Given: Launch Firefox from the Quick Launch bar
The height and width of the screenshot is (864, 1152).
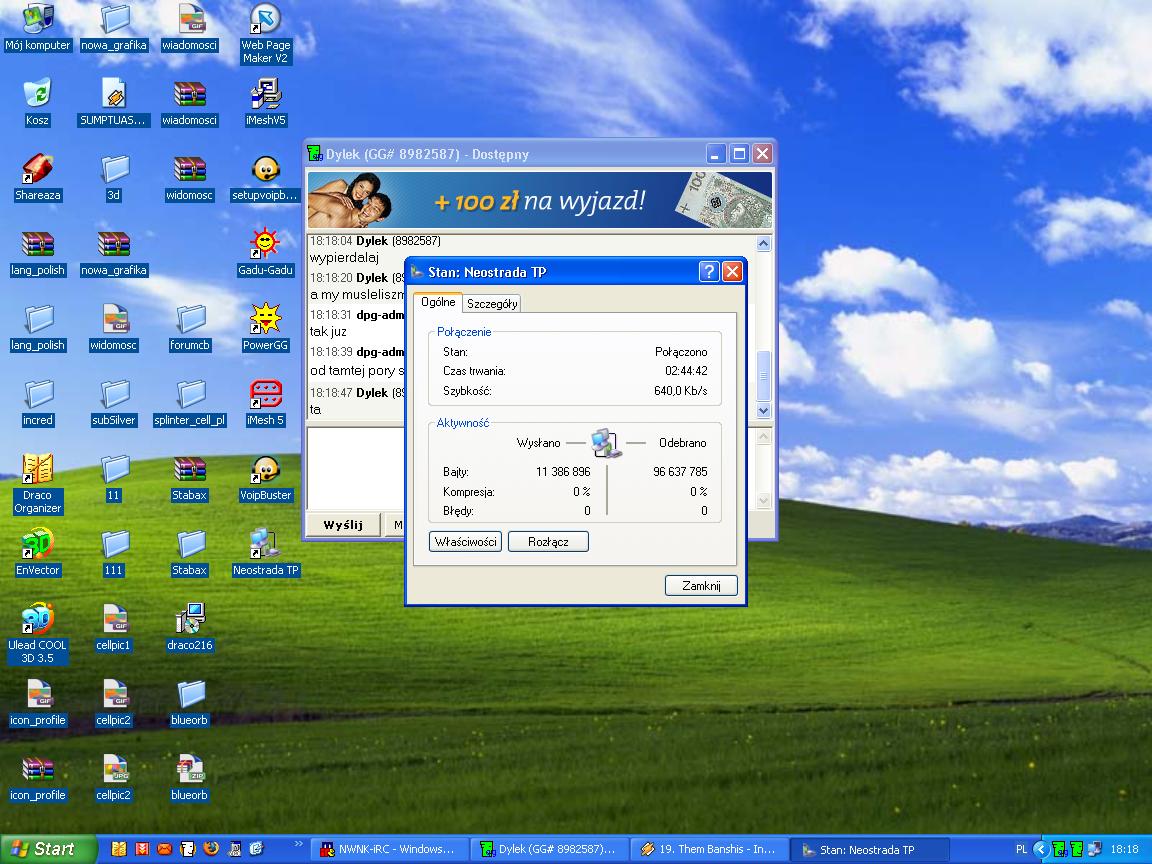Looking at the screenshot, I should click(211, 849).
